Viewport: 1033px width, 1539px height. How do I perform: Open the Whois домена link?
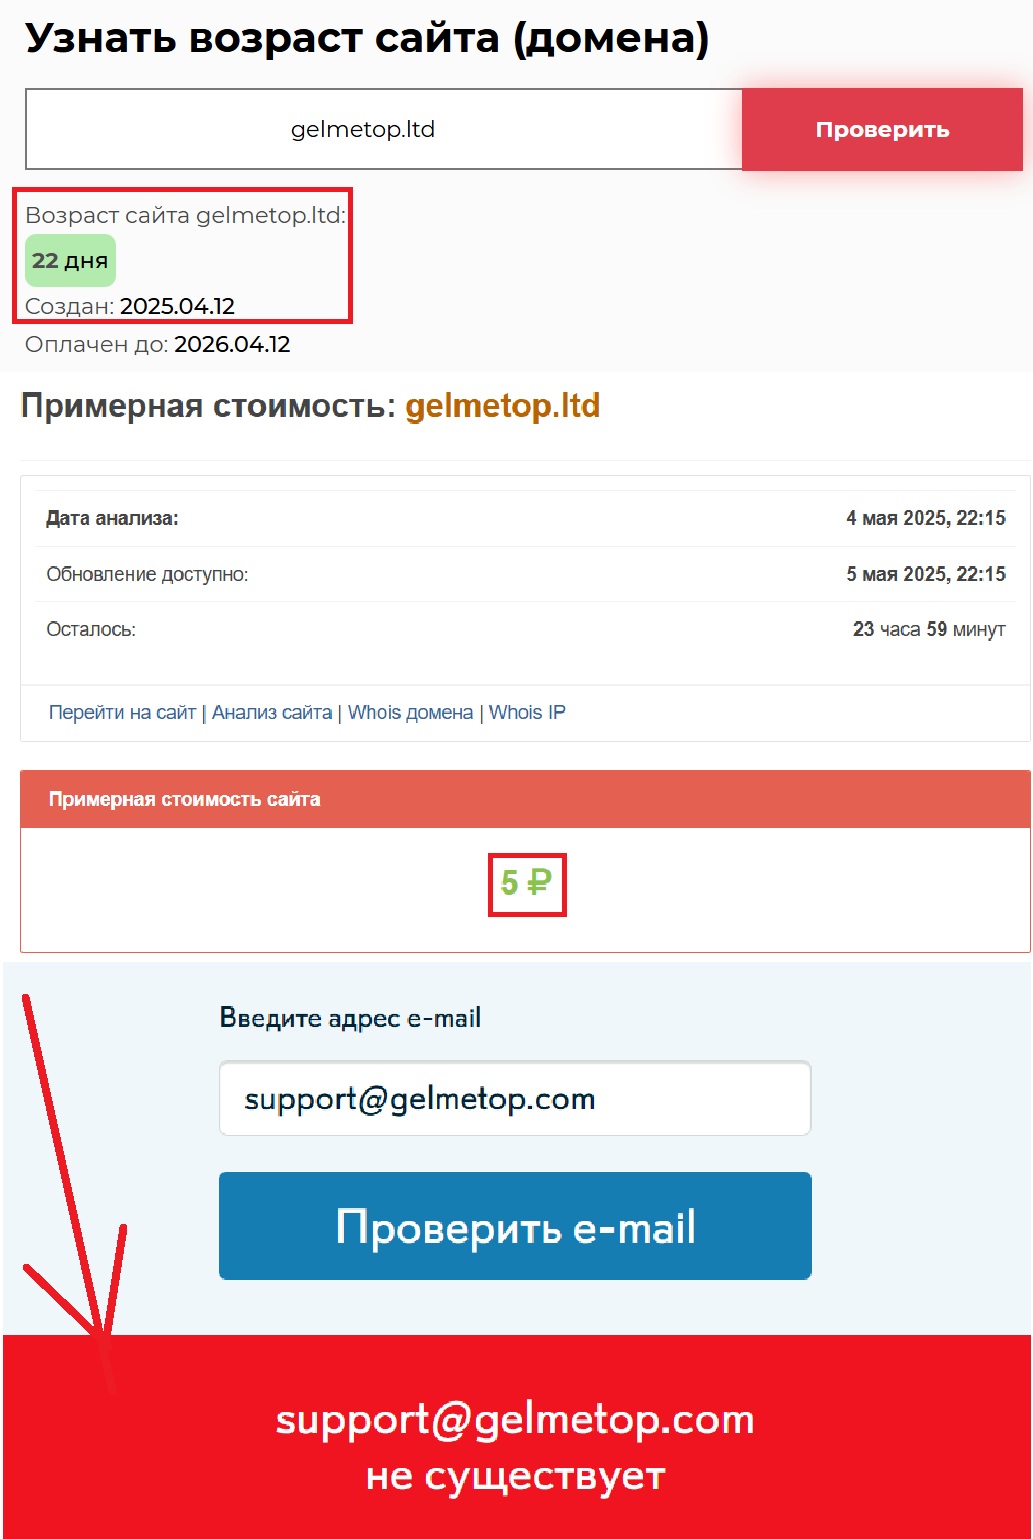click(410, 712)
